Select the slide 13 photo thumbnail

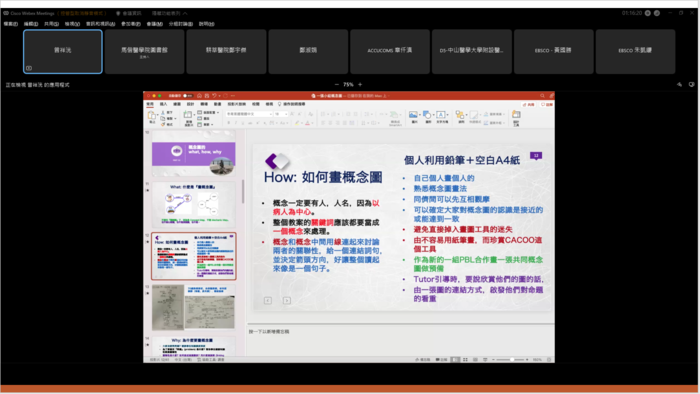click(x=193, y=307)
